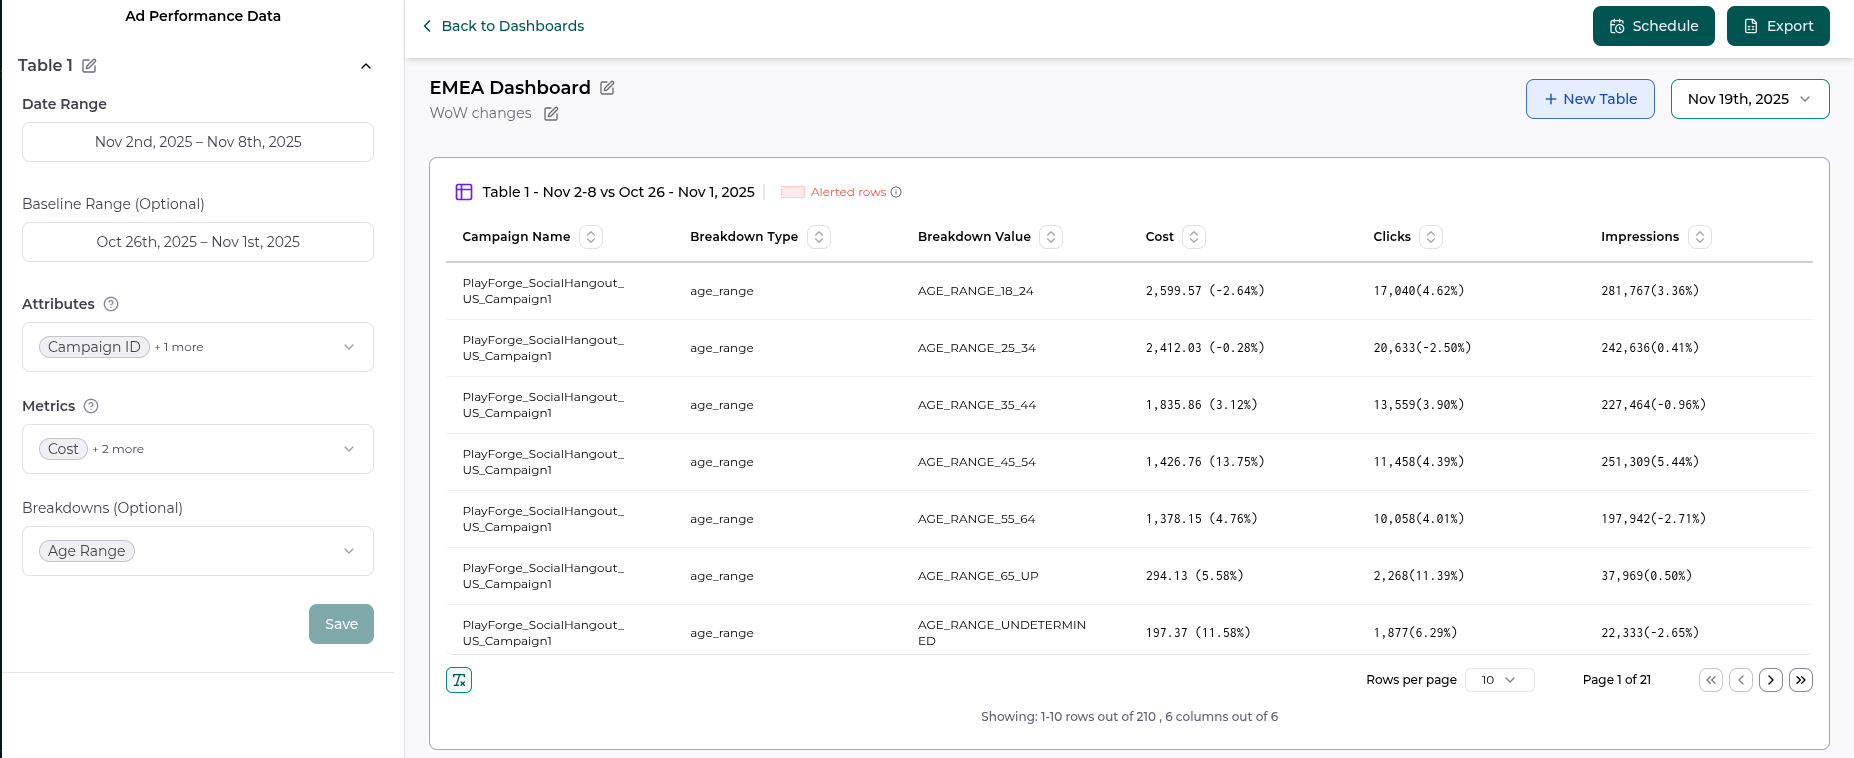Click the clear formatting icon below table

tap(459, 680)
